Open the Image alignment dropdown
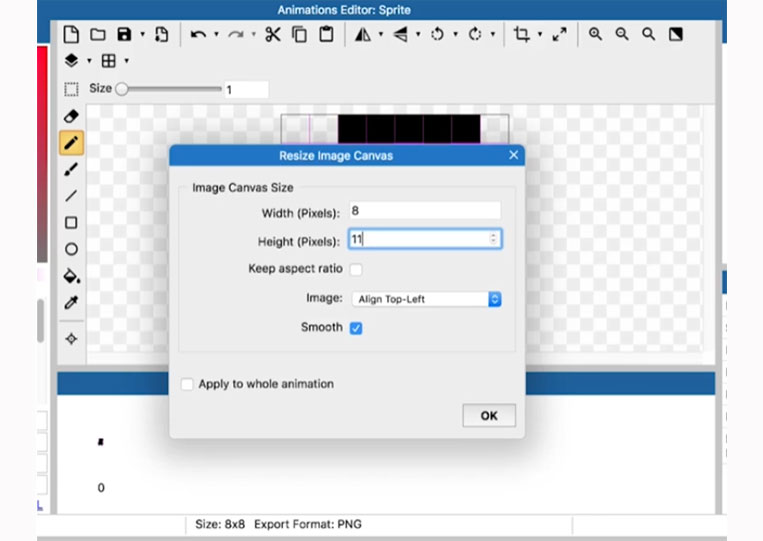The image size is (763, 541). click(x=426, y=299)
